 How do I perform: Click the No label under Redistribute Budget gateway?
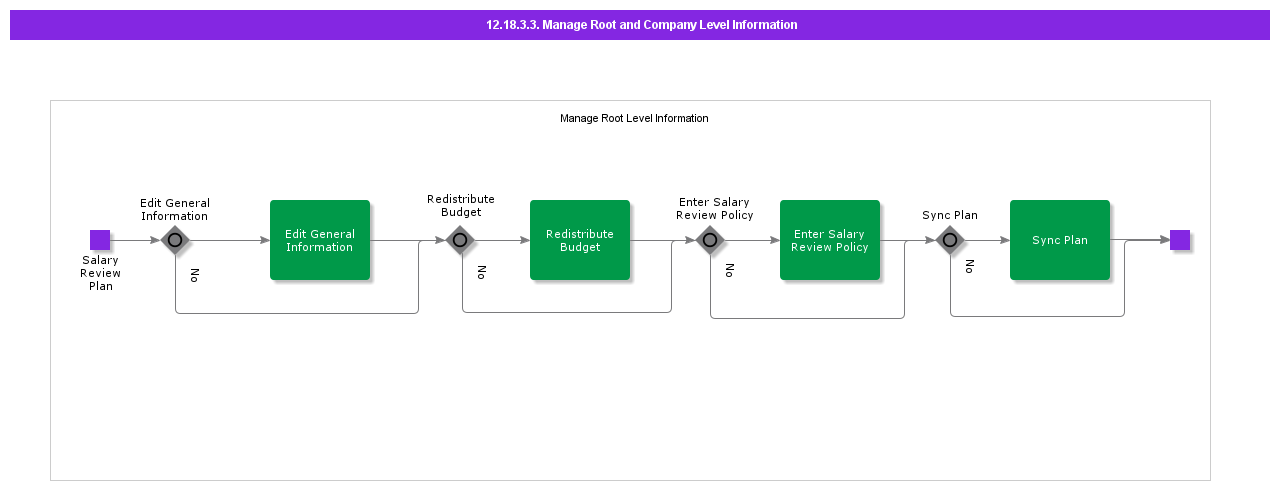[x=481, y=272]
